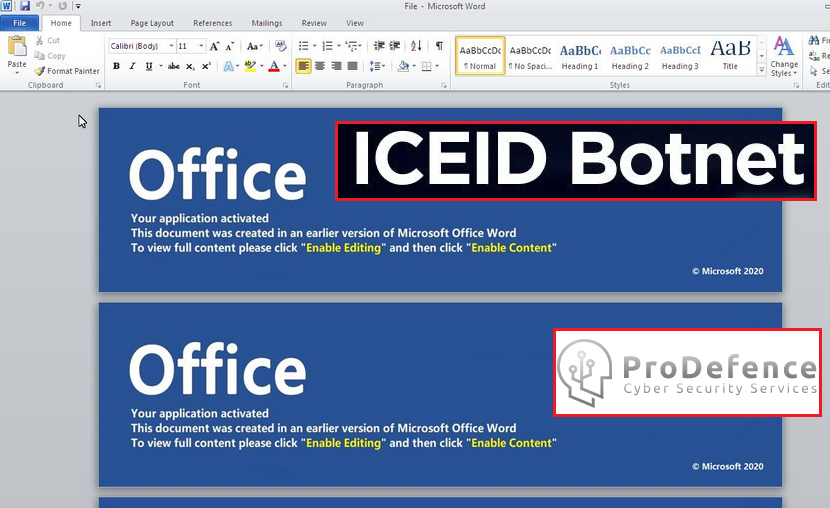Apply the Heading 3 style
Screen dimensions: 830x508
680,56
